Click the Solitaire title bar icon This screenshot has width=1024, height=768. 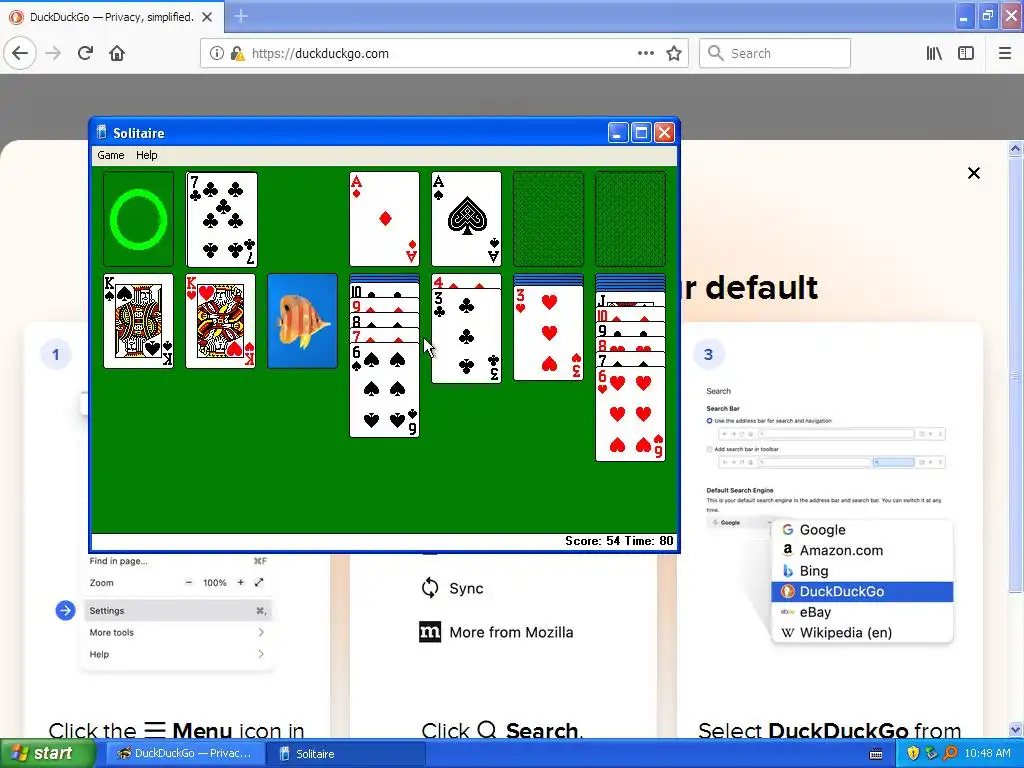pyautogui.click(x=101, y=133)
